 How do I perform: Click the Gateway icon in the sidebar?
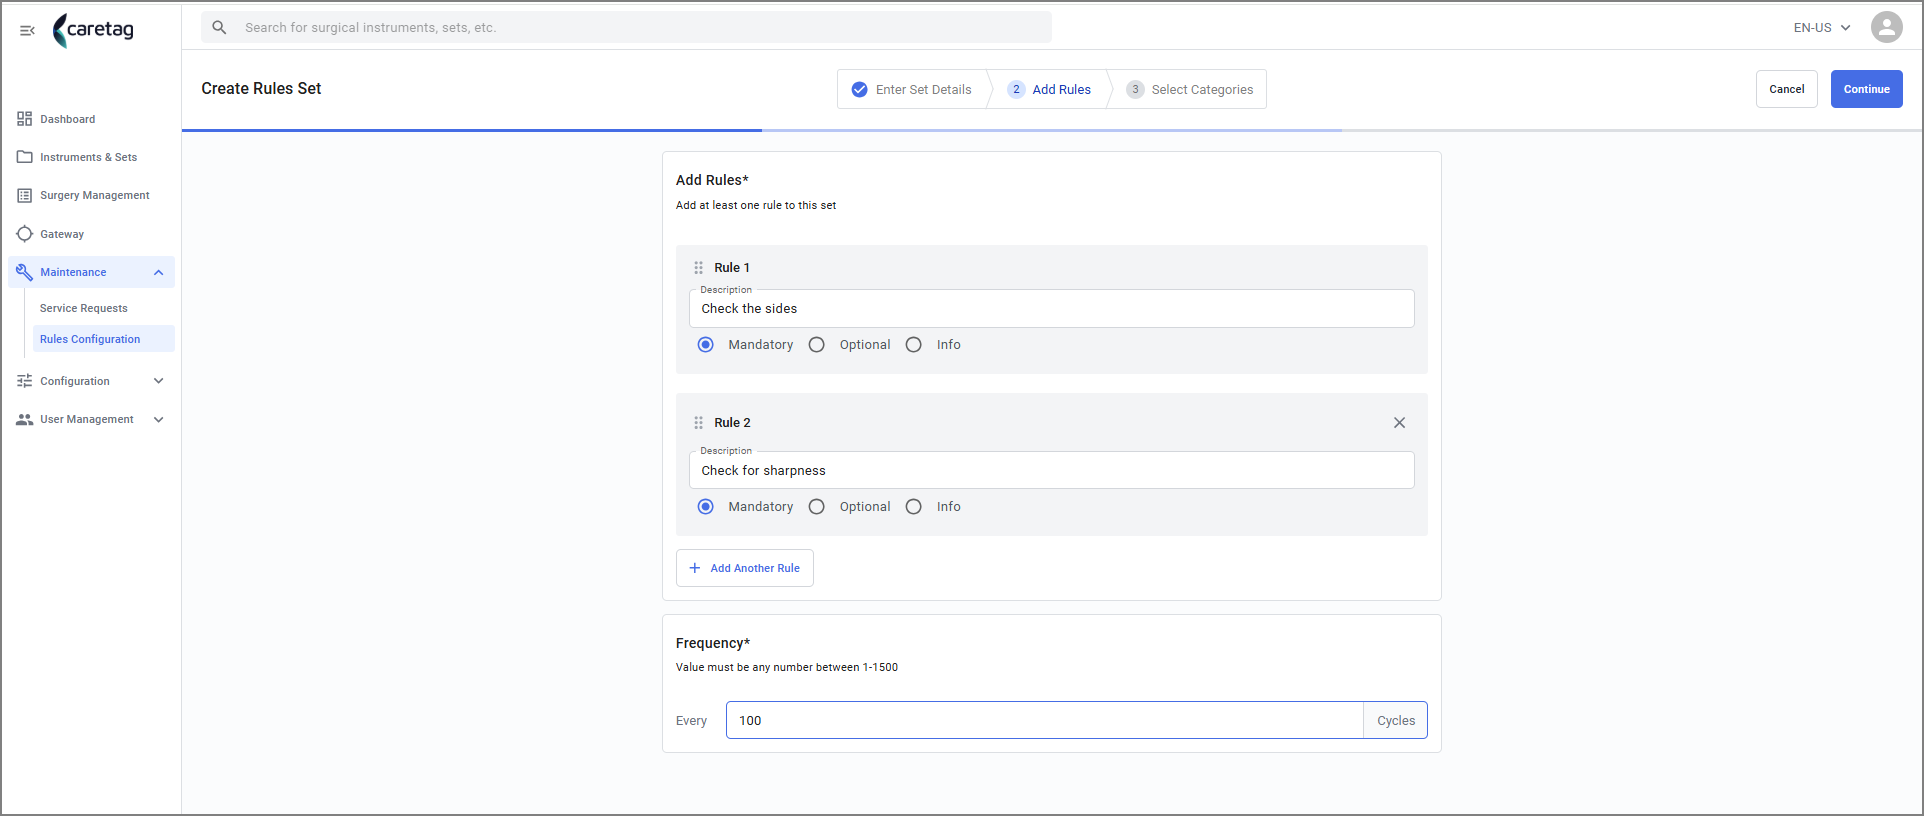click(x=25, y=234)
